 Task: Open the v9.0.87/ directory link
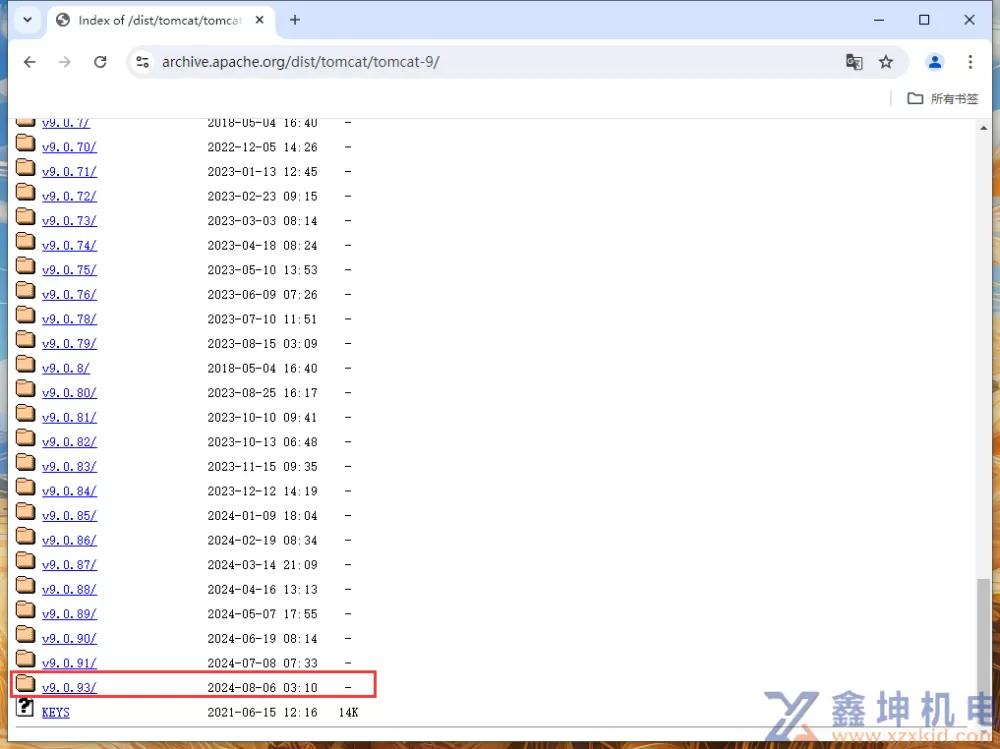click(x=69, y=565)
